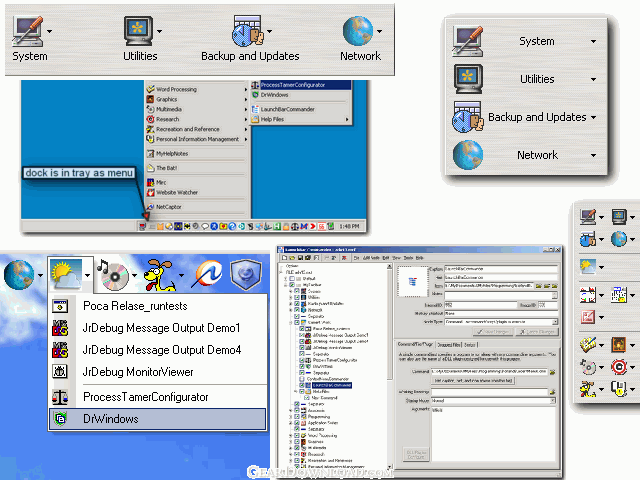
Task: Click Set caption, hint, icon from file button
Action: pos(473,380)
